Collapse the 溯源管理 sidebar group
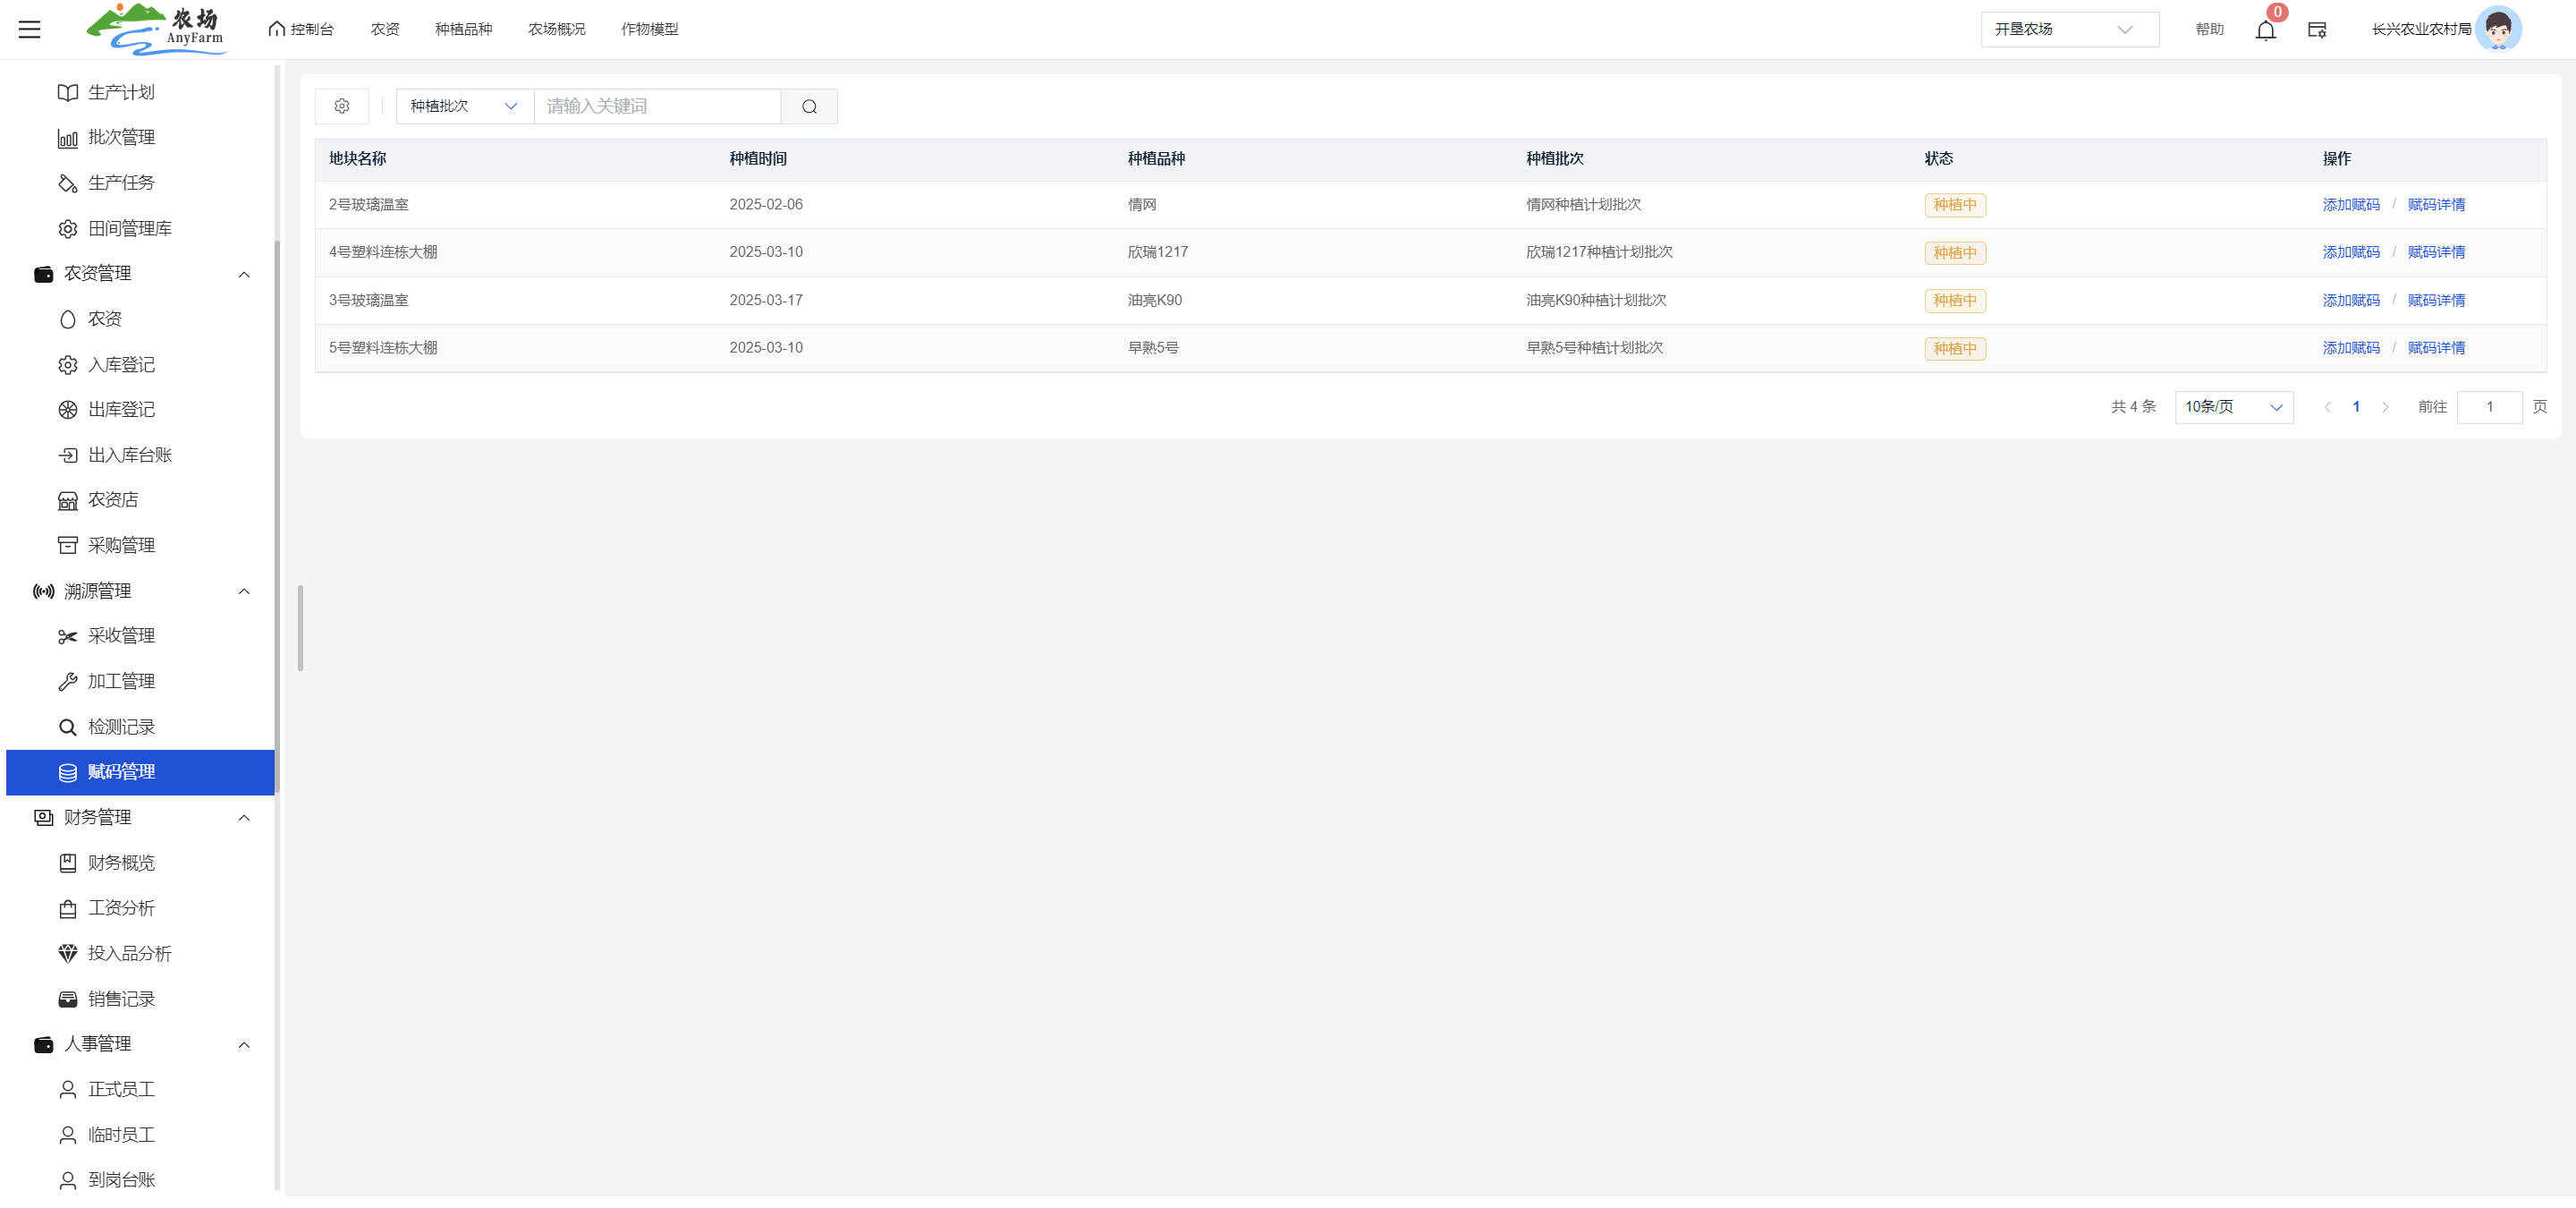Image resolution: width=2576 pixels, height=1208 pixels. [x=243, y=591]
